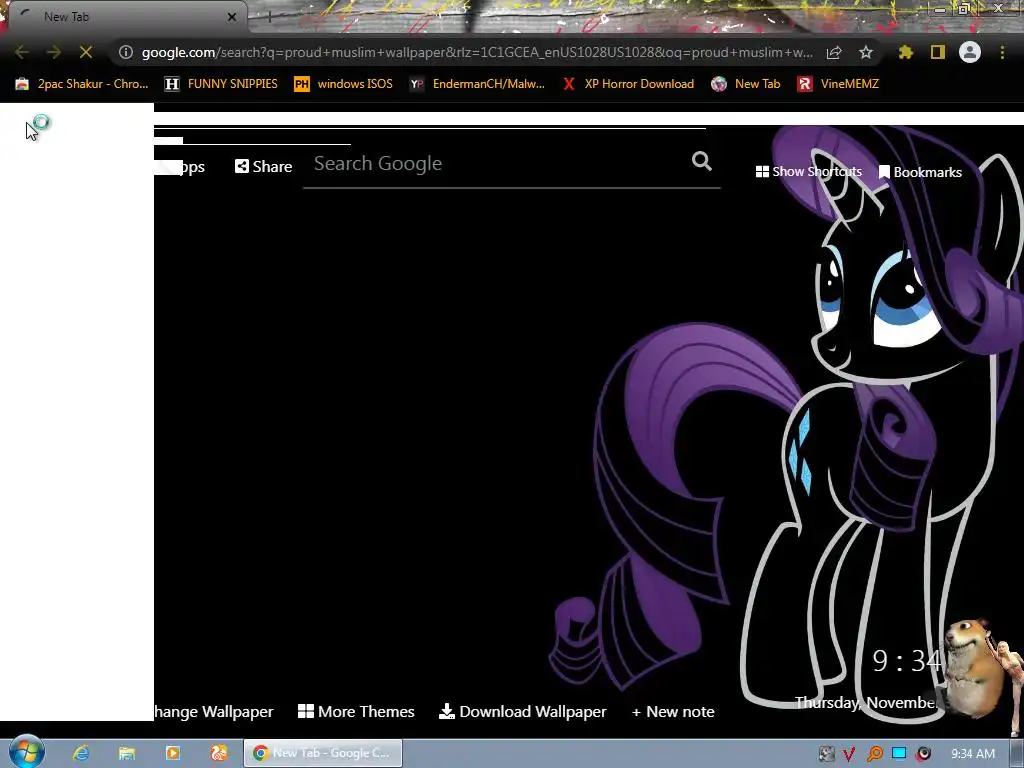
Task: Open the 2pac Shakur bookmark
Action: tap(82, 84)
